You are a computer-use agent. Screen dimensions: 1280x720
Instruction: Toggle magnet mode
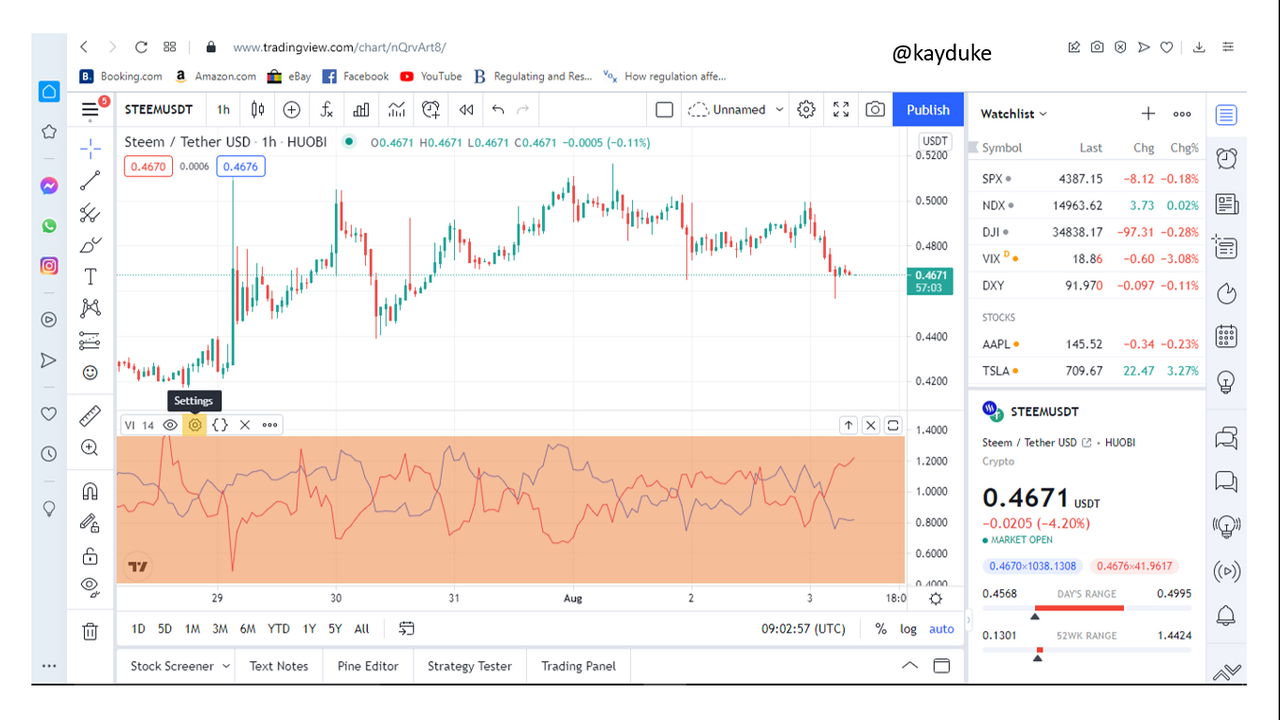pyautogui.click(x=90, y=491)
